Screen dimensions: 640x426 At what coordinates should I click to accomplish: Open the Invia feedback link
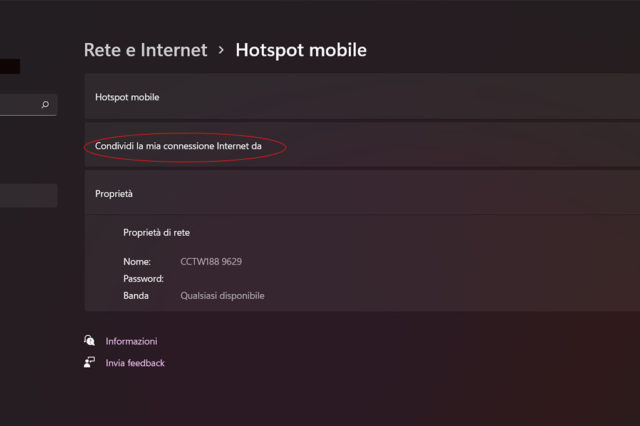[x=135, y=363]
